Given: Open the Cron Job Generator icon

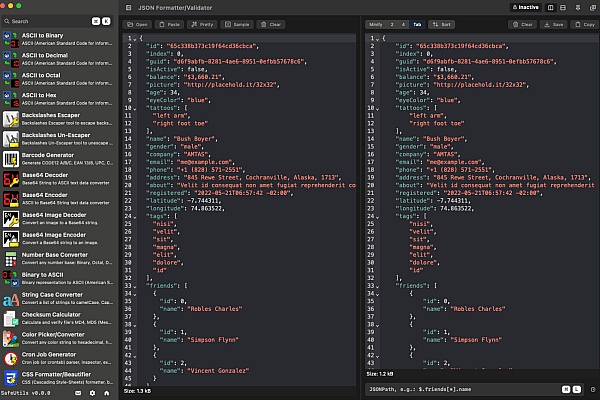Looking at the screenshot, I should (11, 358).
